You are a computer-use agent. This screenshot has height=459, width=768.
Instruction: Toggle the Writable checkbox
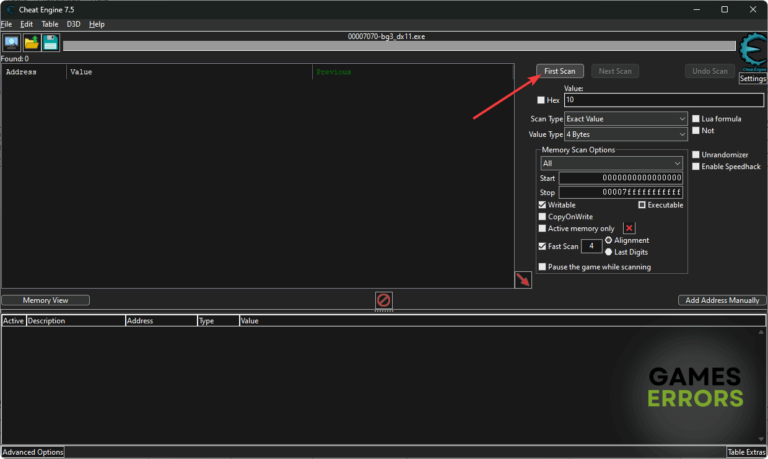pyautogui.click(x=542, y=205)
